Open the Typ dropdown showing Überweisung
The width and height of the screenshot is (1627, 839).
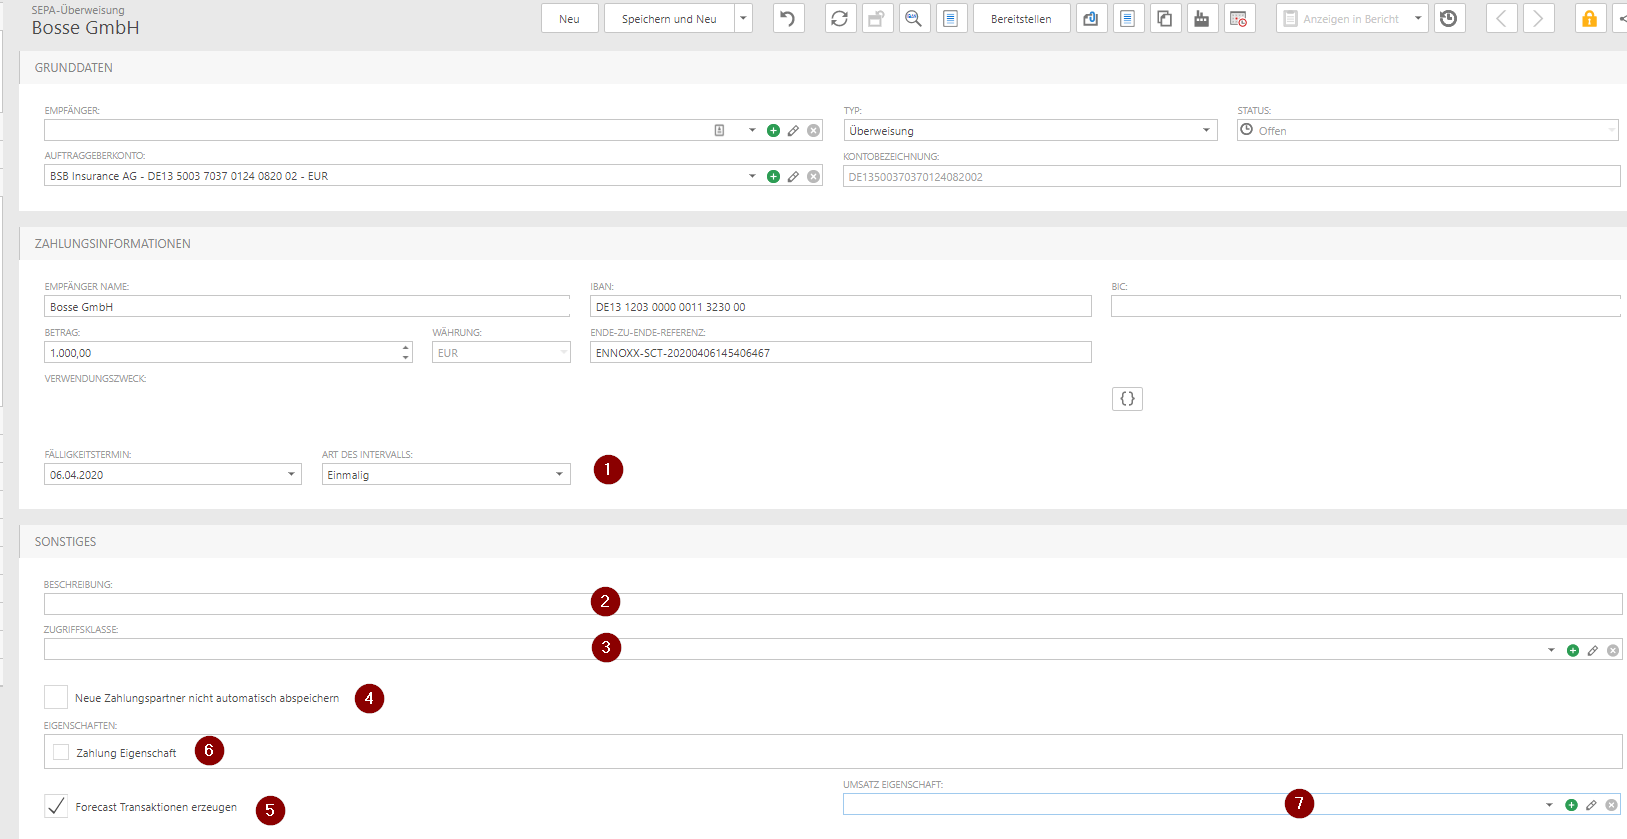[x=1206, y=131]
